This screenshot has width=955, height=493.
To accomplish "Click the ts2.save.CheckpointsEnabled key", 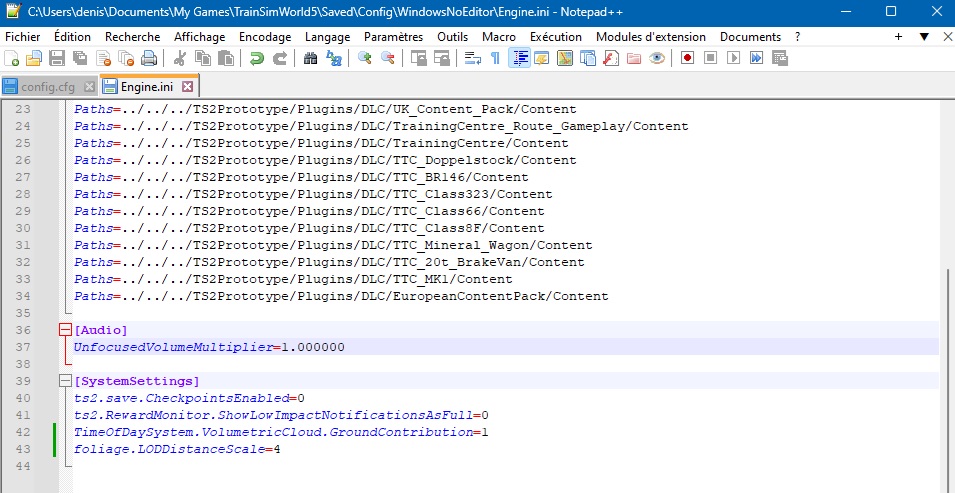I will 181,399.
